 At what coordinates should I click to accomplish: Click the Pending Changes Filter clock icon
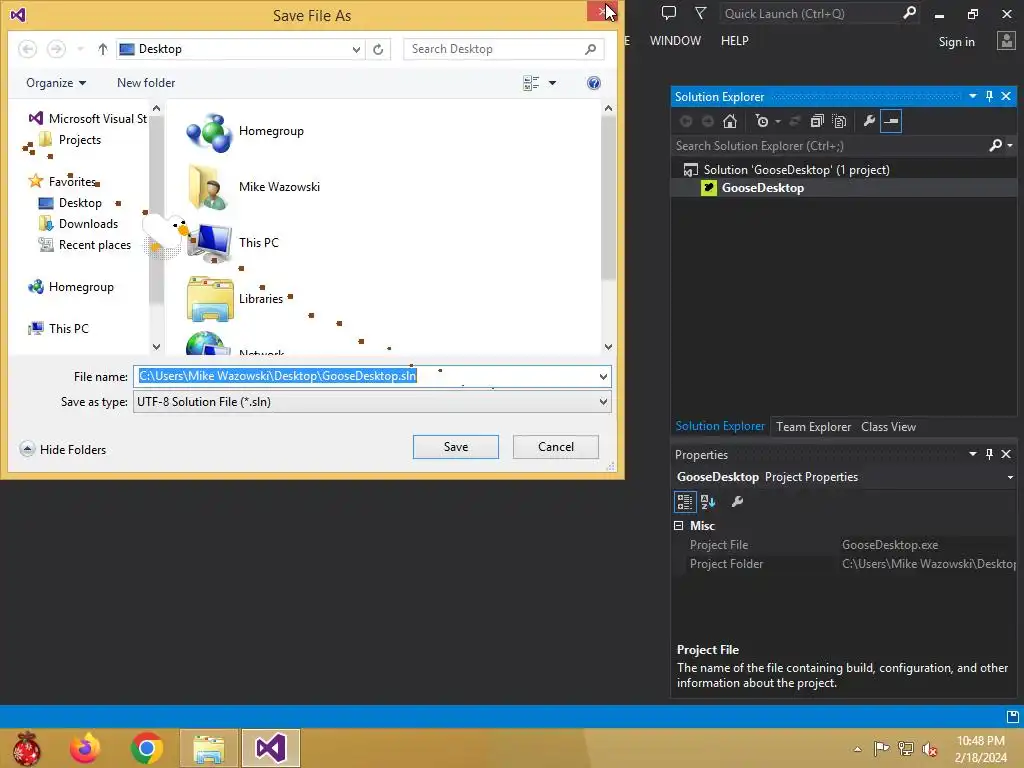click(x=761, y=121)
